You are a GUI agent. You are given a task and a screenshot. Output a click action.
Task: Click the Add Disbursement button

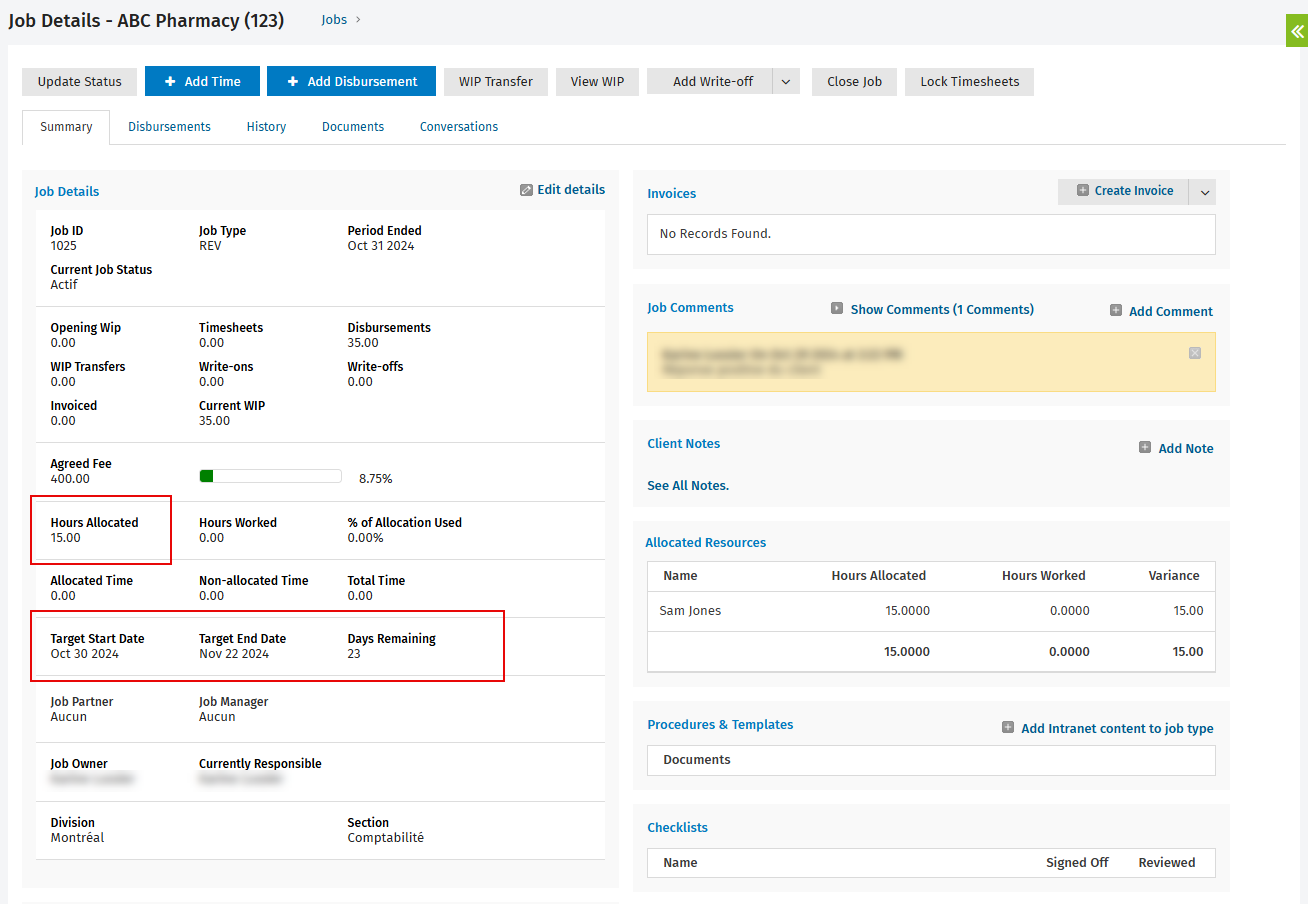point(352,82)
